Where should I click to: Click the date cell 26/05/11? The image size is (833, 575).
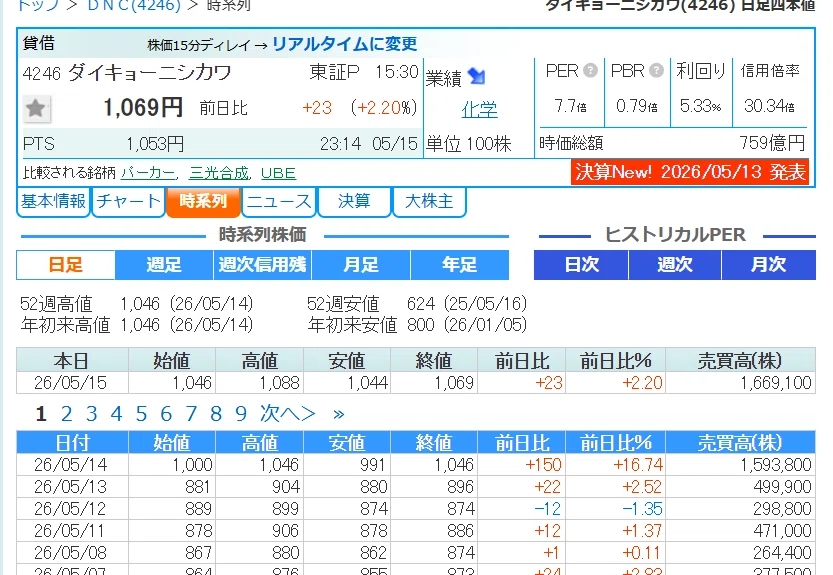[71, 531]
